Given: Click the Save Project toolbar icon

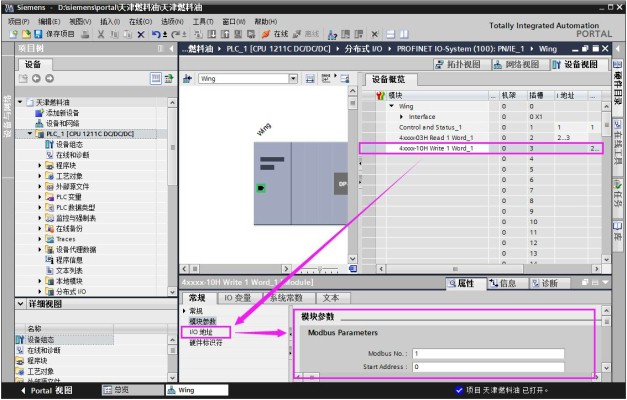Looking at the screenshot, I should click(x=38, y=34).
